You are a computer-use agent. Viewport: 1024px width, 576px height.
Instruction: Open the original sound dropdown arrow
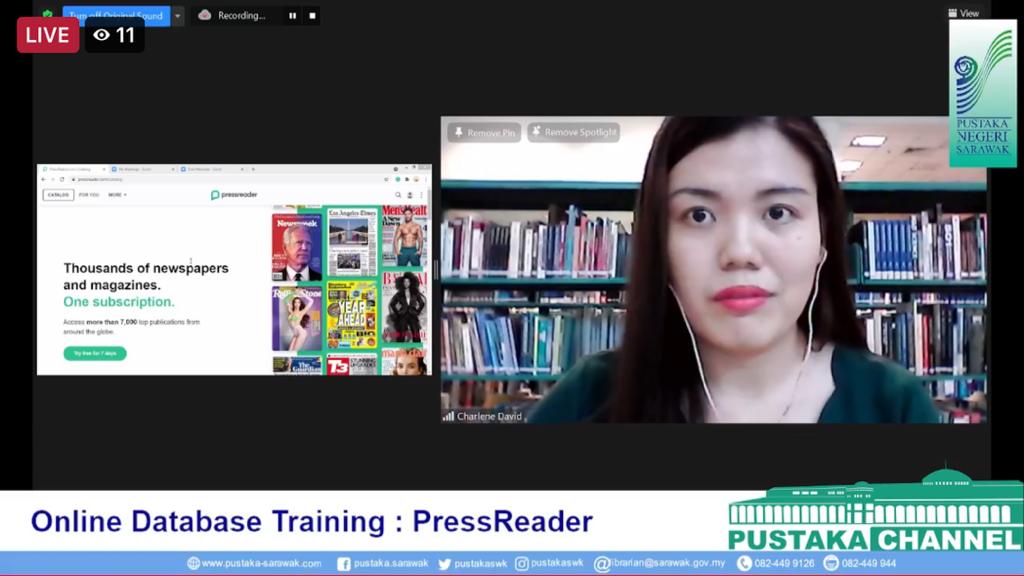pos(178,16)
